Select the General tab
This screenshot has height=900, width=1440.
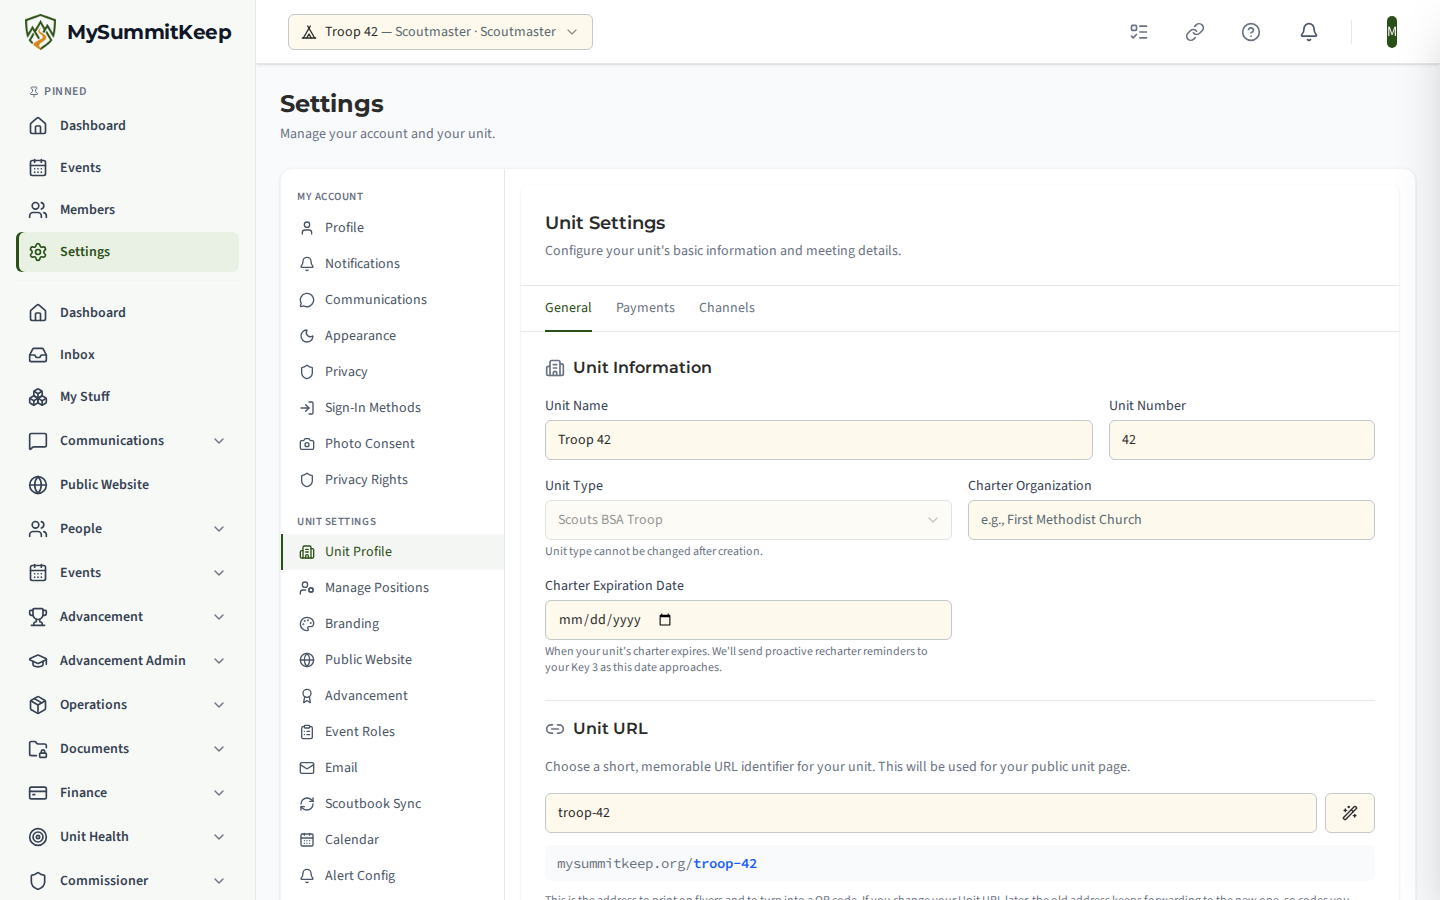[x=568, y=308]
